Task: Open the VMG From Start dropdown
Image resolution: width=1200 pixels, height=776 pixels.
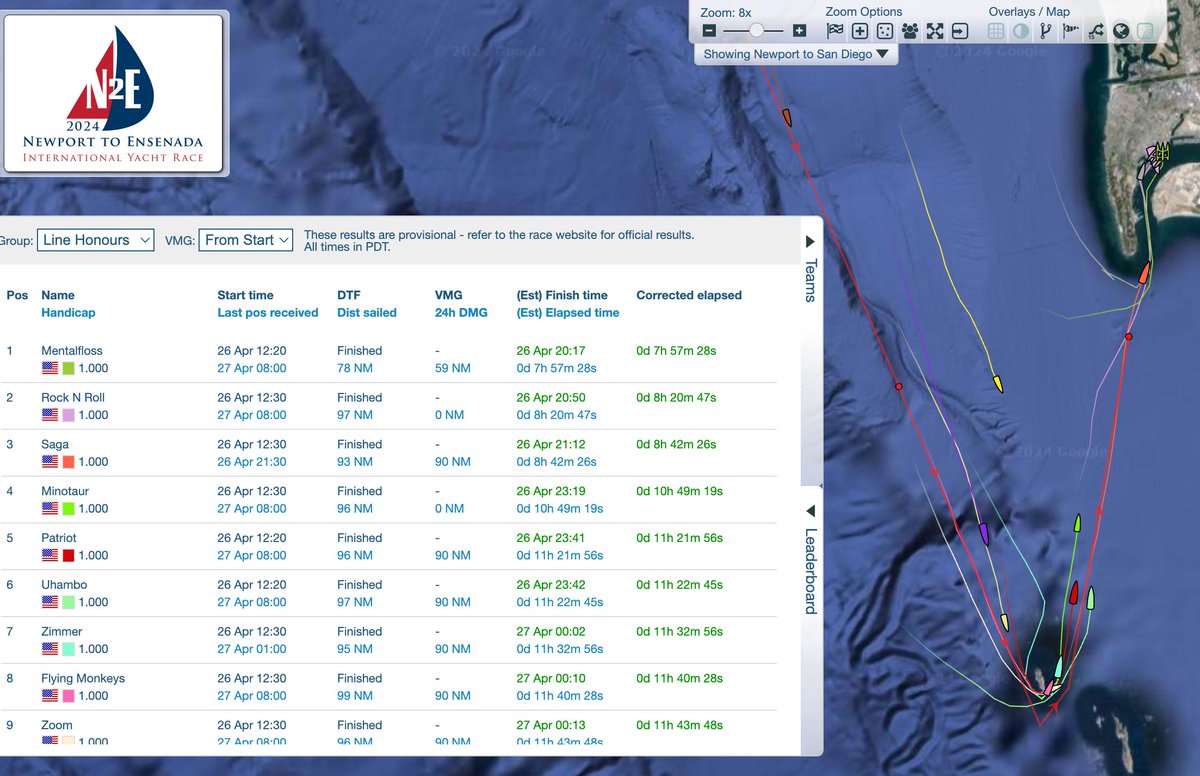Action: pyautogui.click(x=246, y=240)
